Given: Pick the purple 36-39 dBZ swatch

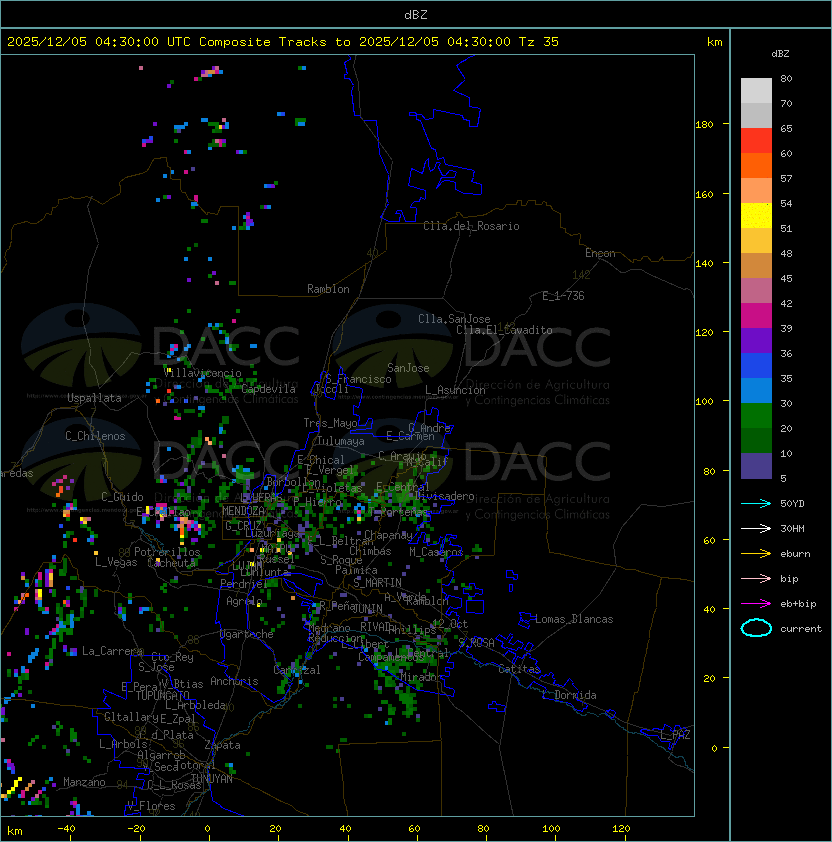Looking at the screenshot, I should [x=756, y=340].
